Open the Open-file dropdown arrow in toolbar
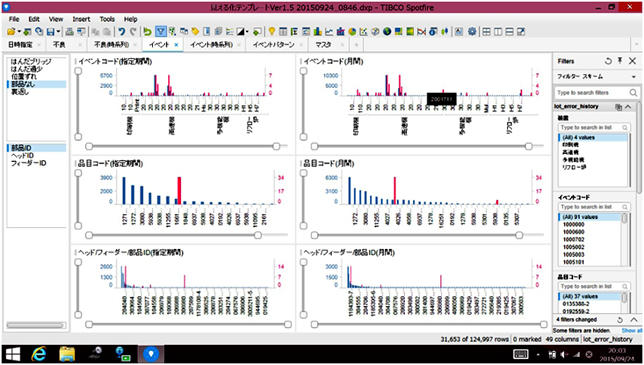 coord(19,32)
